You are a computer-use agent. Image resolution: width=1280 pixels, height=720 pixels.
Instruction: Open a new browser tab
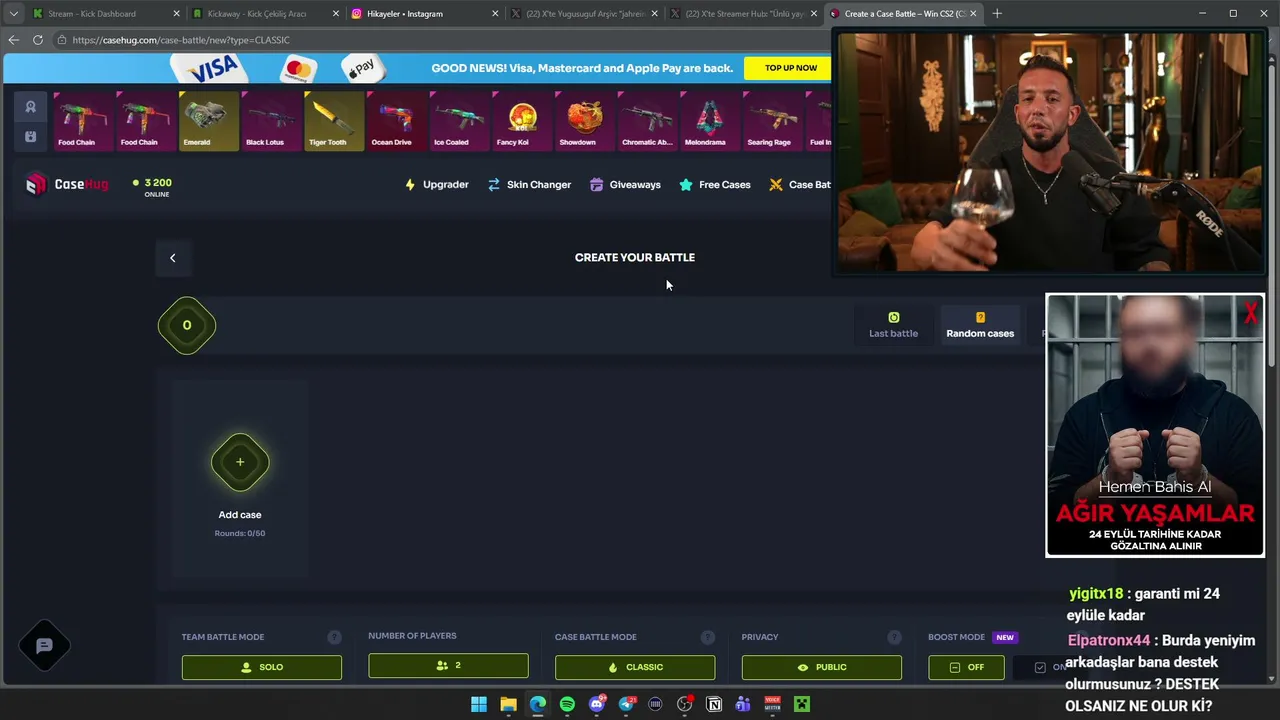coord(997,14)
